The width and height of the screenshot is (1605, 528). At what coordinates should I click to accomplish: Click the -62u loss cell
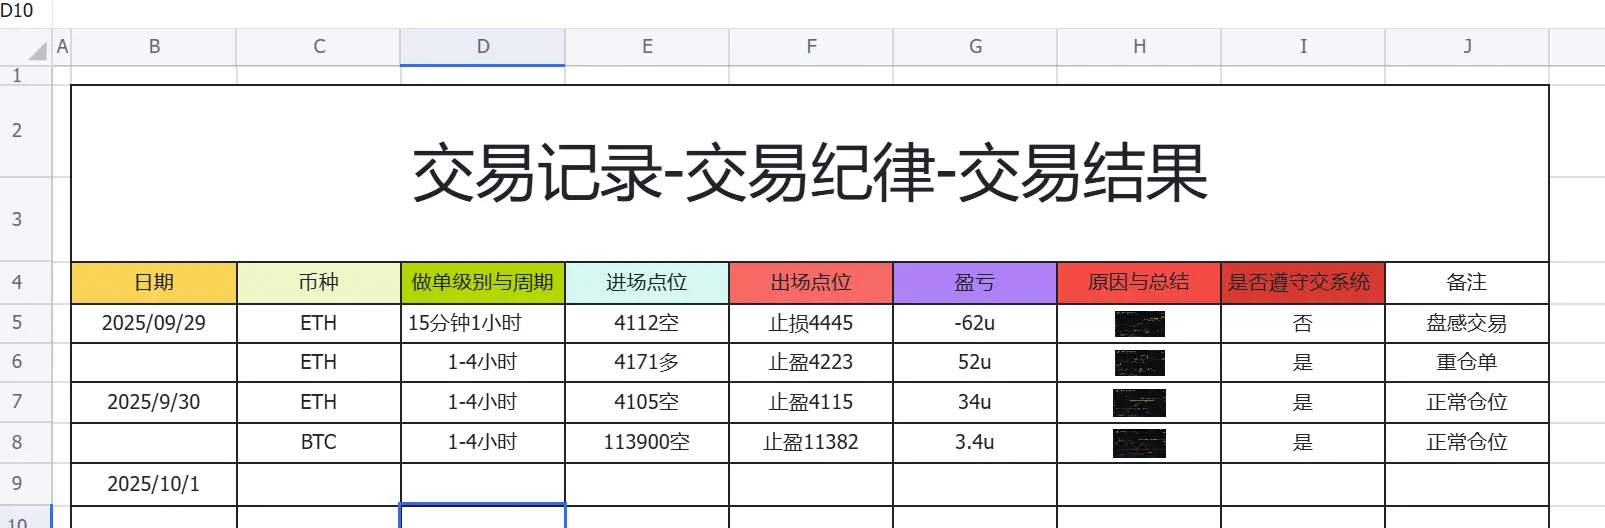click(x=975, y=323)
